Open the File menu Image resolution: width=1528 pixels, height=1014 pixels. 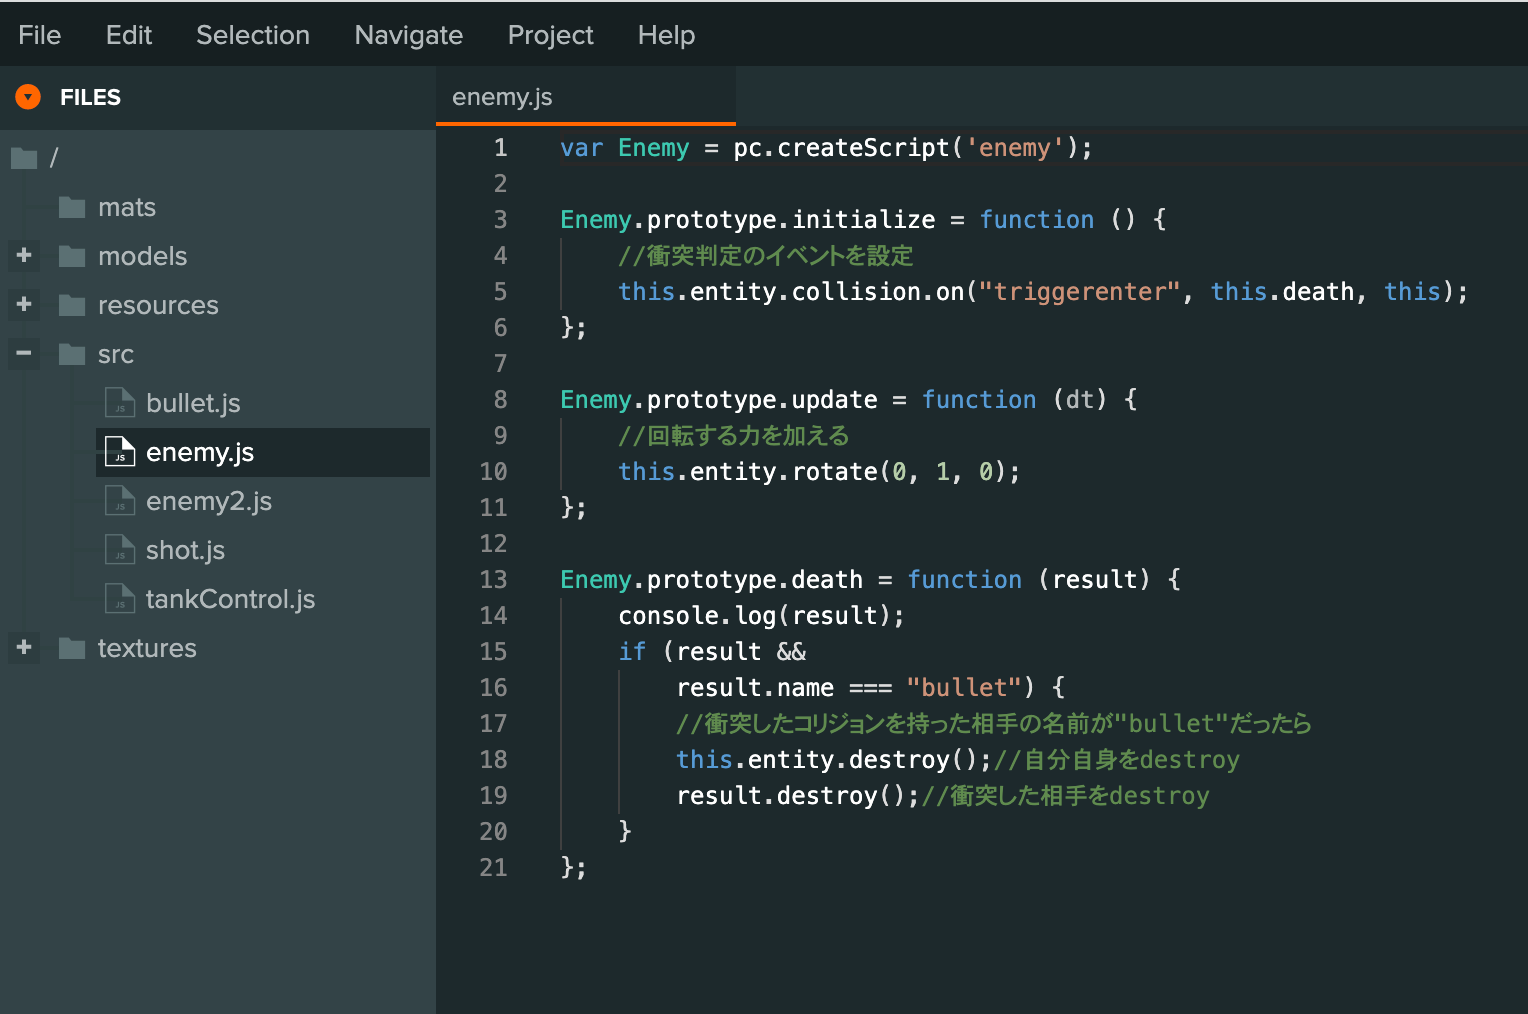tap(40, 35)
